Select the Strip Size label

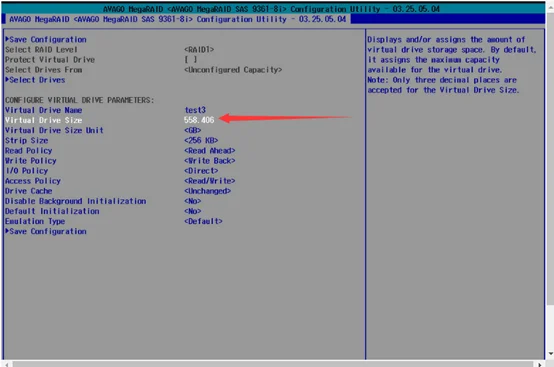pos(26,141)
